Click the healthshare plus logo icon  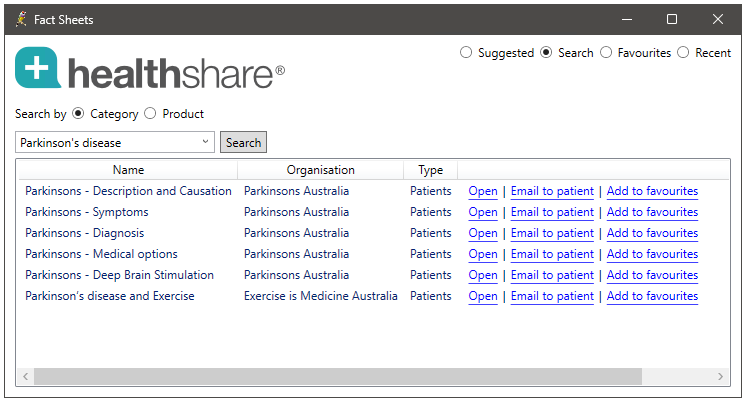click(x=38, y=68)
